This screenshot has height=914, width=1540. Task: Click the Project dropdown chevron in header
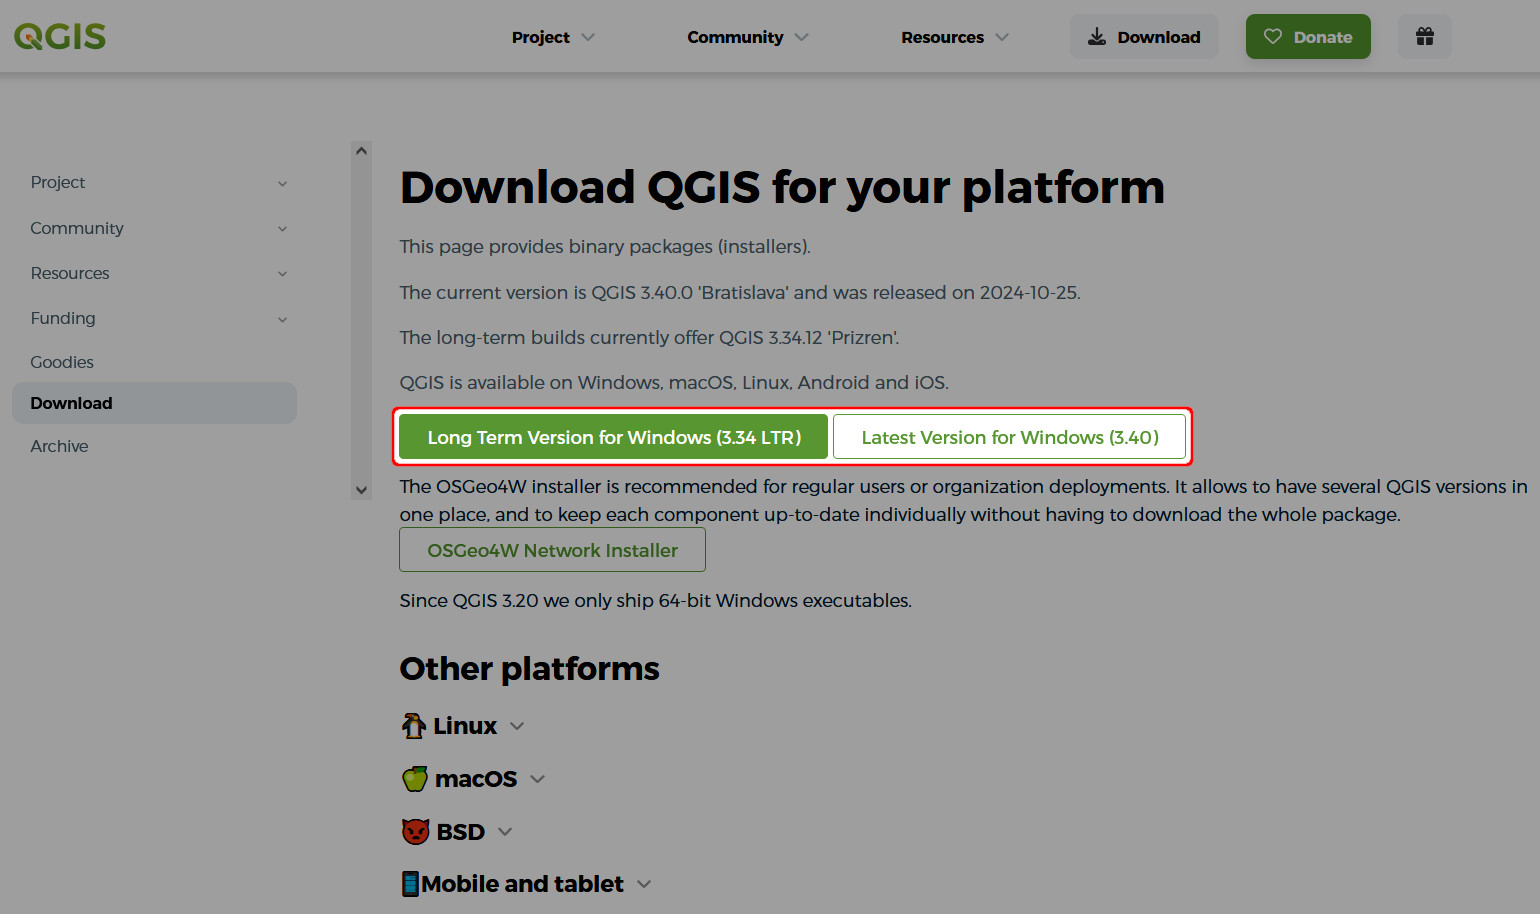coord(588,37)
